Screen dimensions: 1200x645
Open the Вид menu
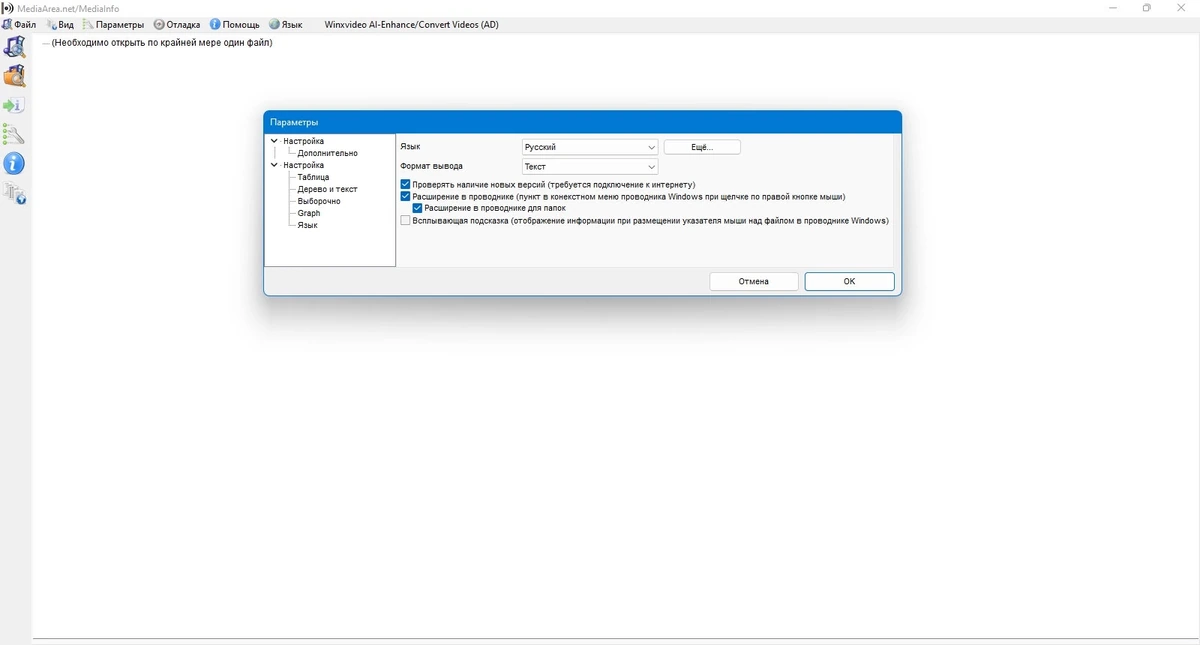60,24
